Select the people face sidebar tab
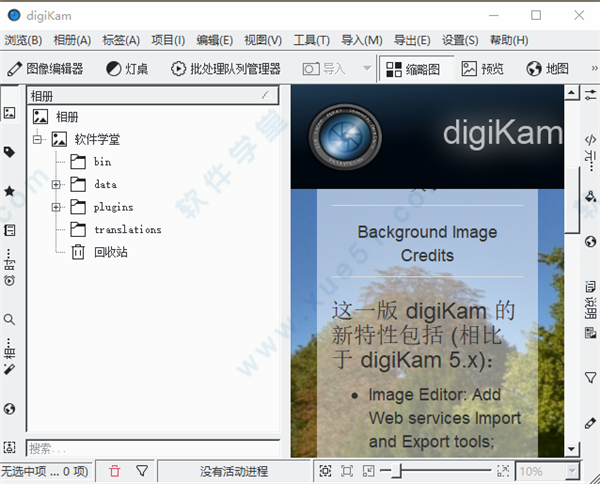The width and height of the screenshot is (600, 484). (10, 447)
